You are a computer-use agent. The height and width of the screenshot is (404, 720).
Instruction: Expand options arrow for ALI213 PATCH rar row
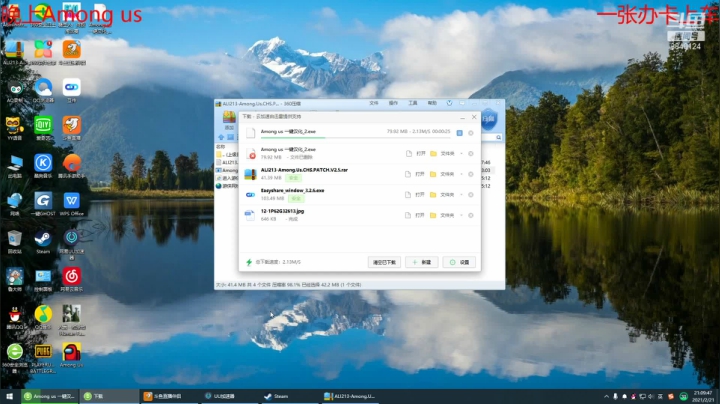pos(461,174)
